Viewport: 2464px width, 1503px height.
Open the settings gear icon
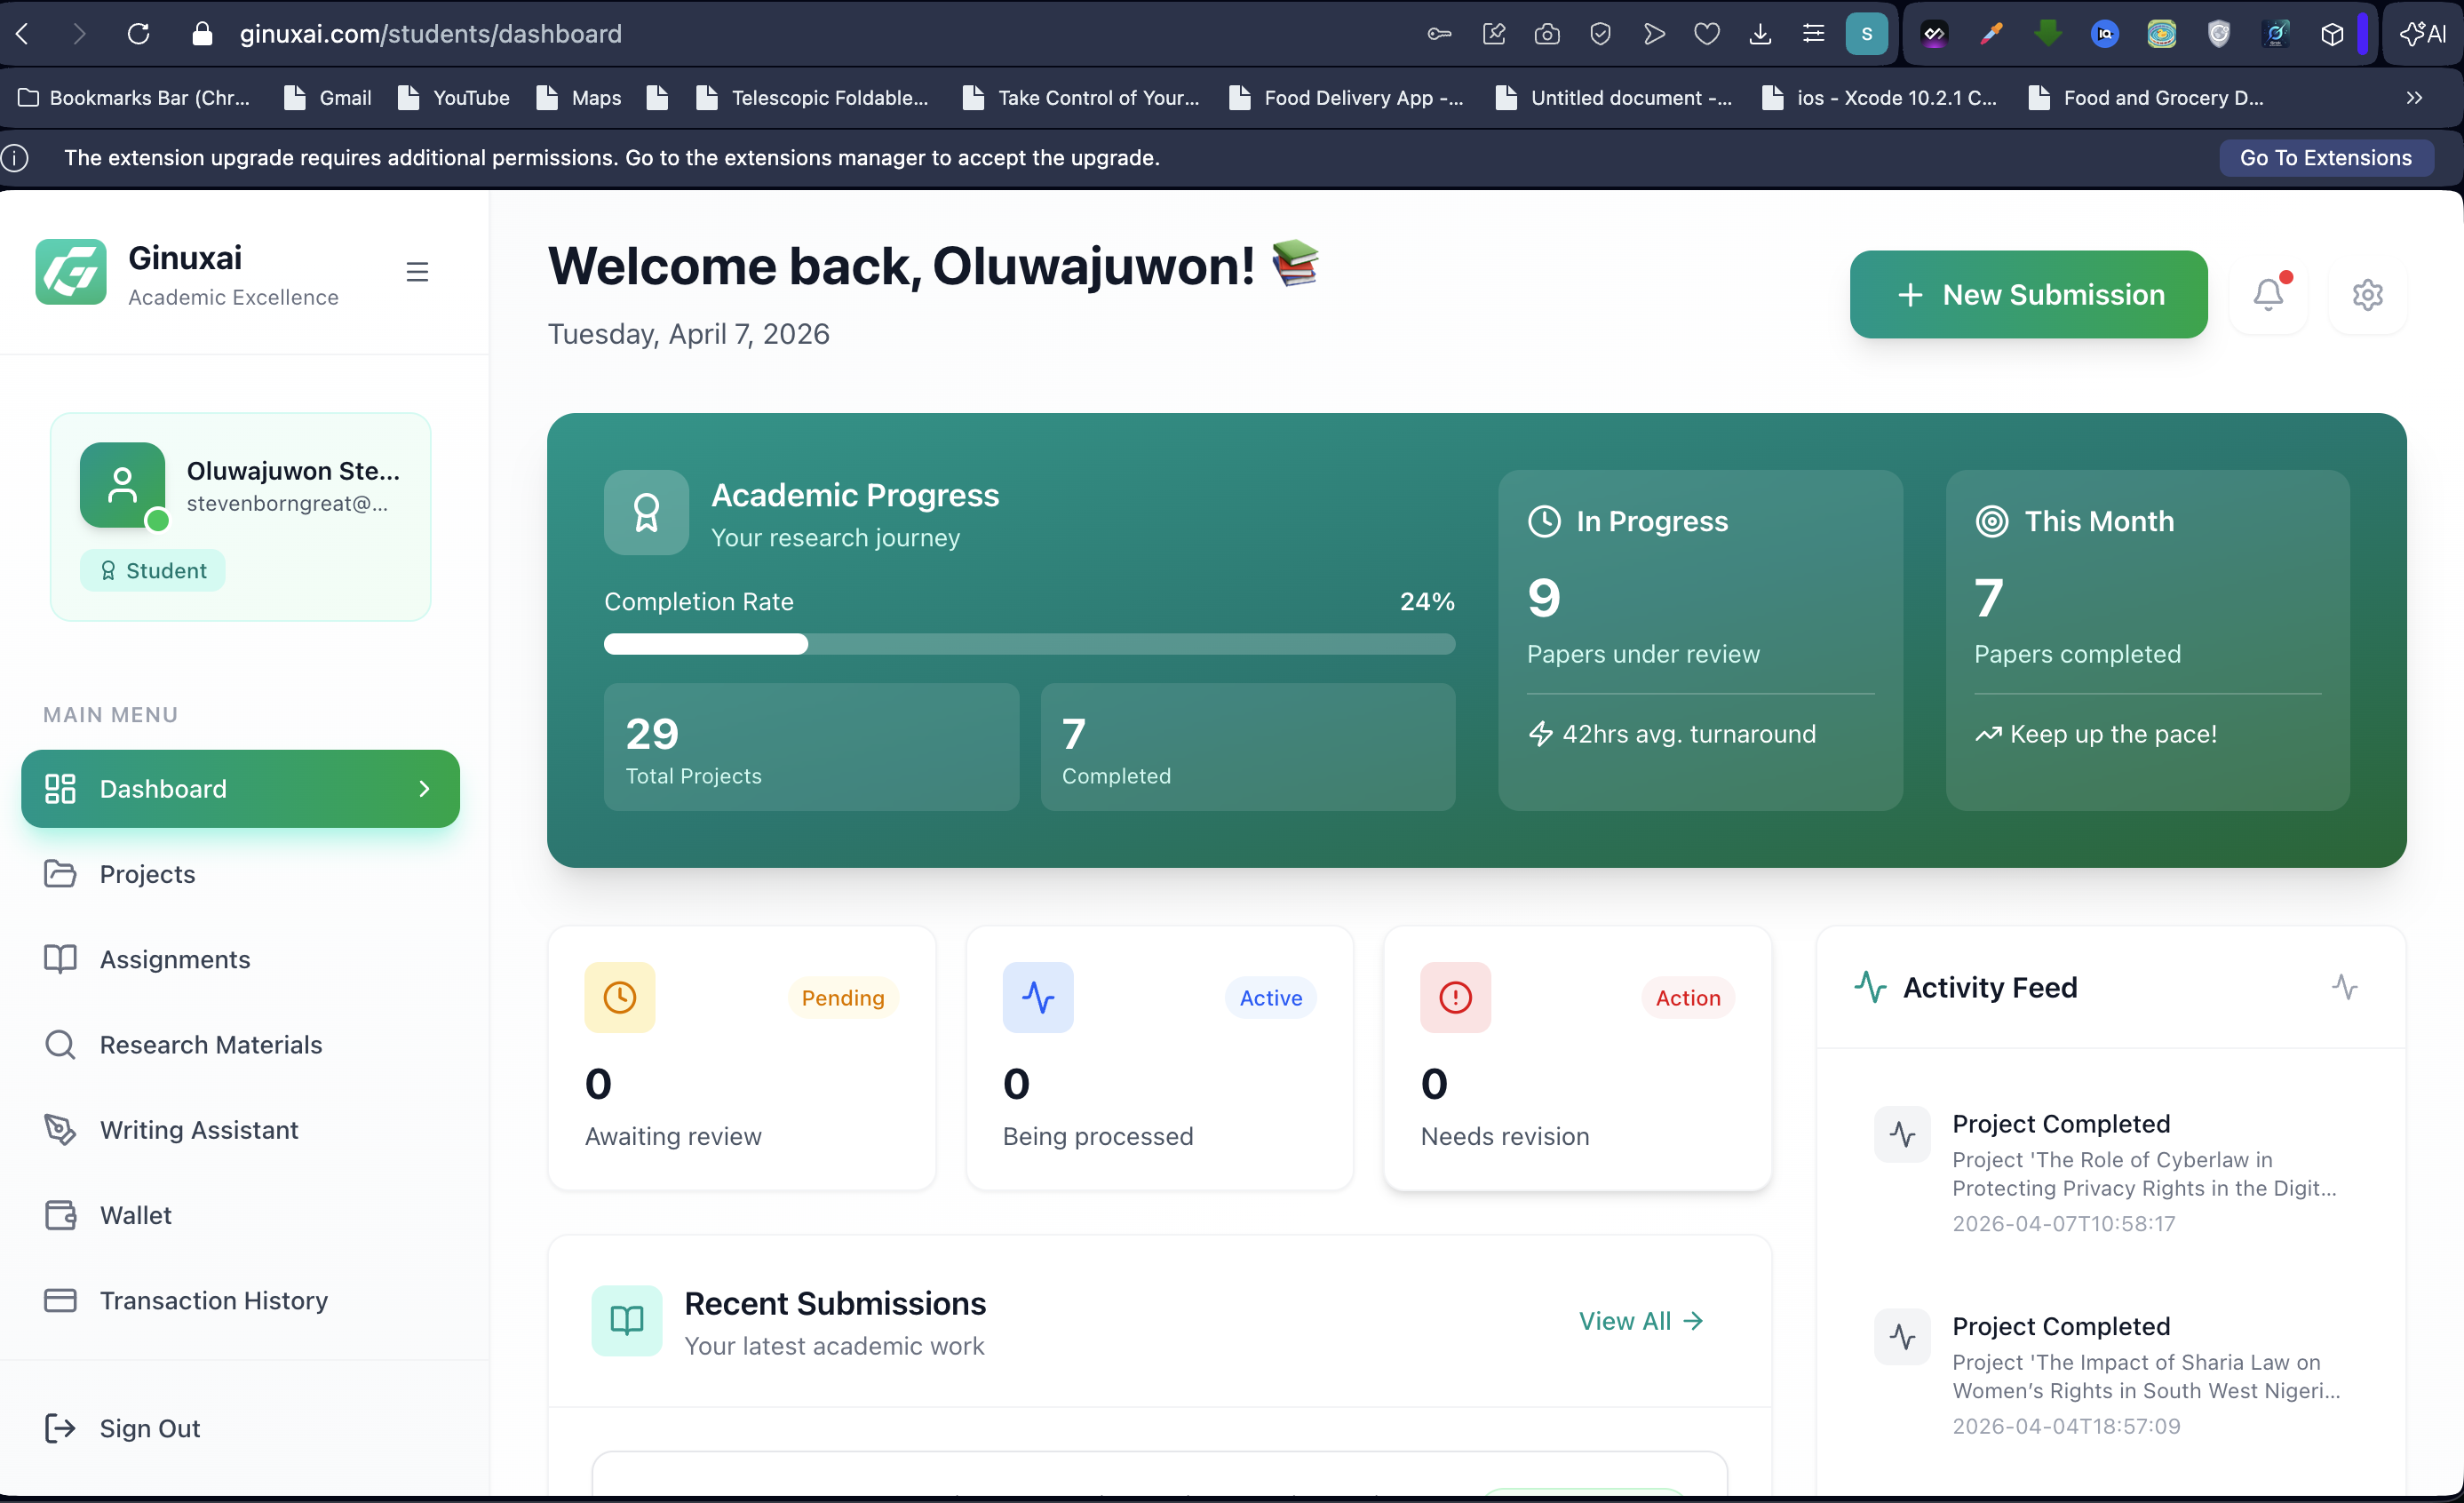[2367, 295]
